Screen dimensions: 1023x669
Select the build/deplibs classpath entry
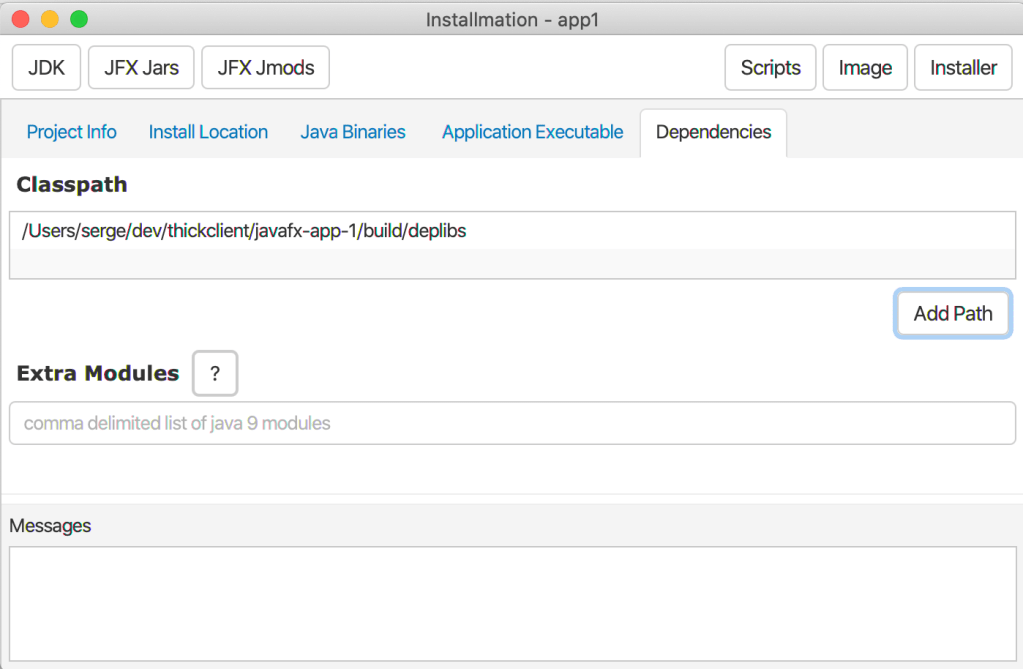244,231
